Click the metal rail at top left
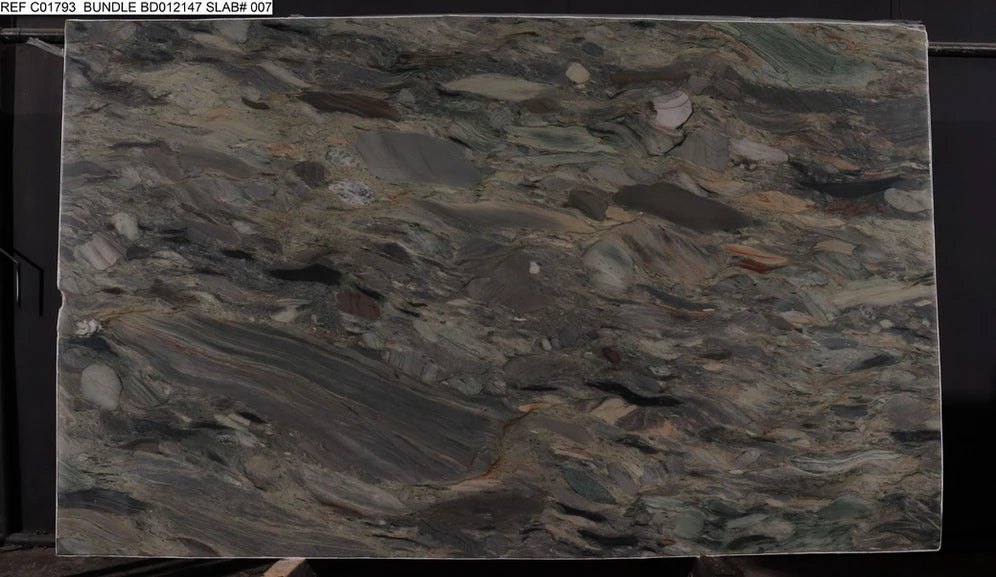Screen dimensions: 996x577 [30, 35]
